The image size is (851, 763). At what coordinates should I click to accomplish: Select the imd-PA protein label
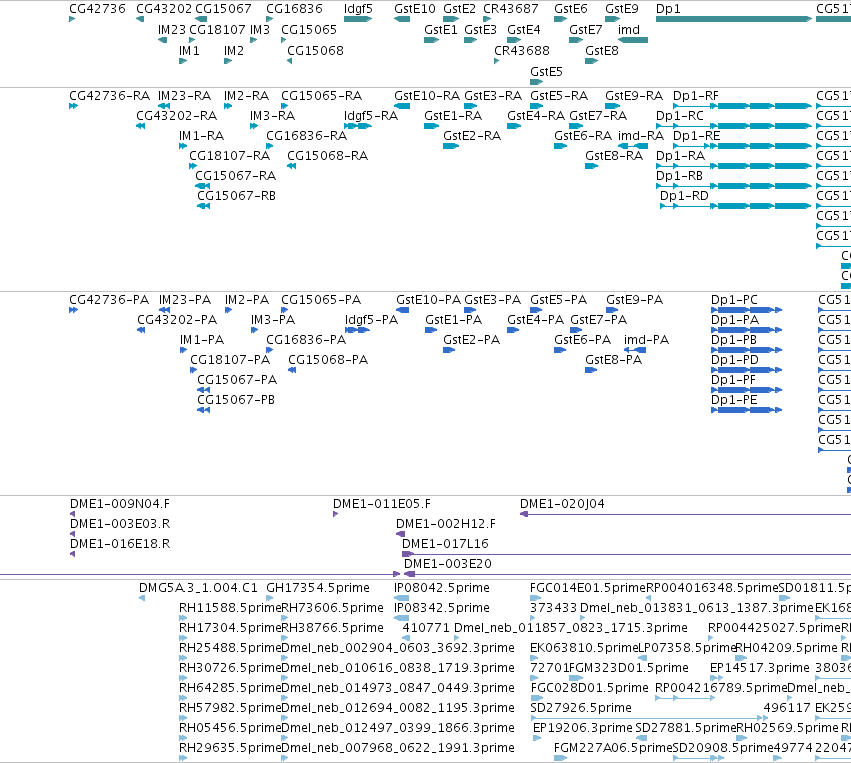point(646,340)
